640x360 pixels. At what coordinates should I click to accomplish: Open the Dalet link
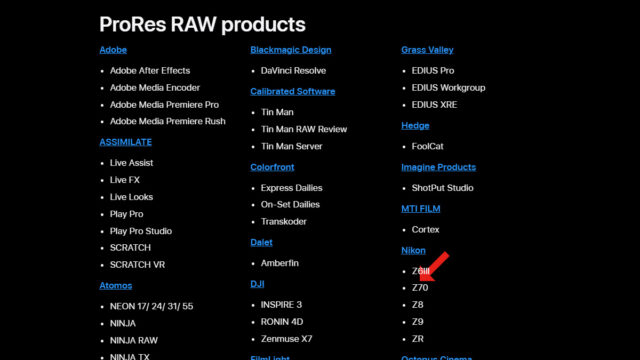(261, 242)
